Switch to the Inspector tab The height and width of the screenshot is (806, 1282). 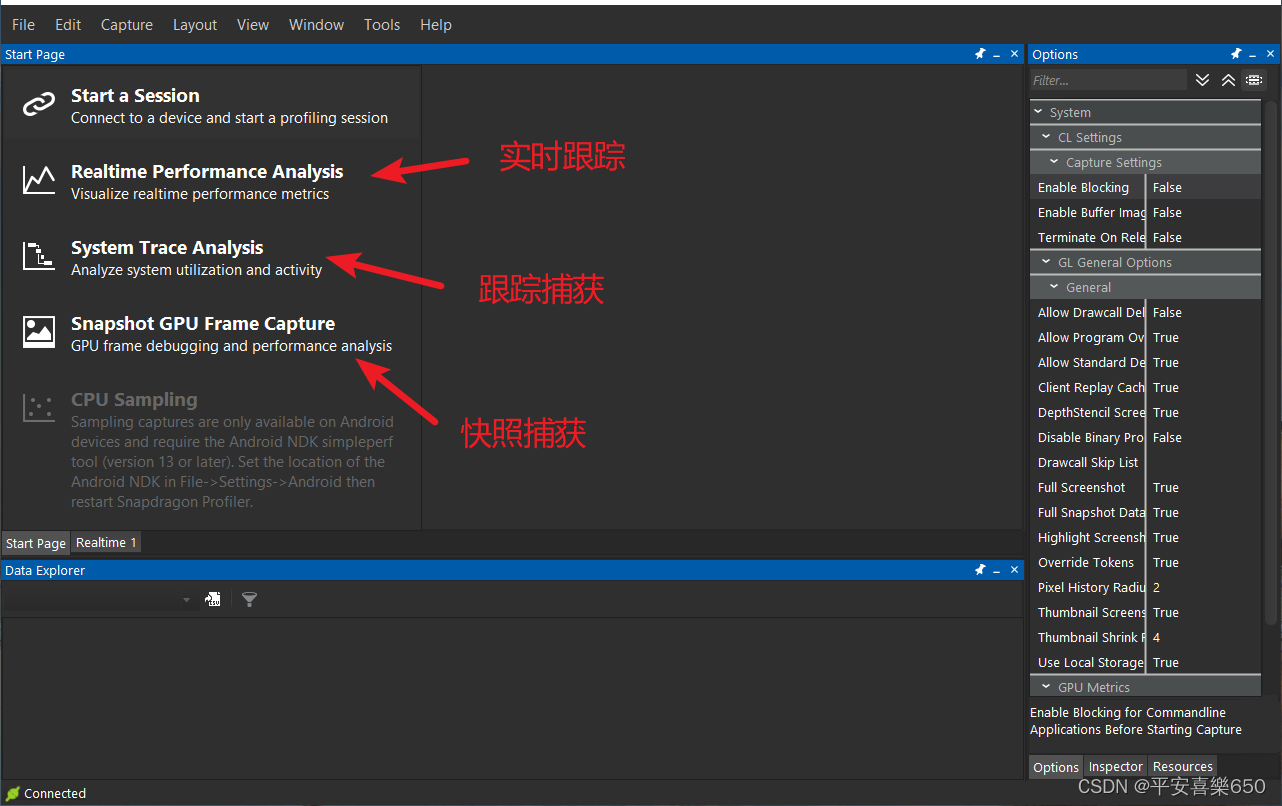[1115, 766]
